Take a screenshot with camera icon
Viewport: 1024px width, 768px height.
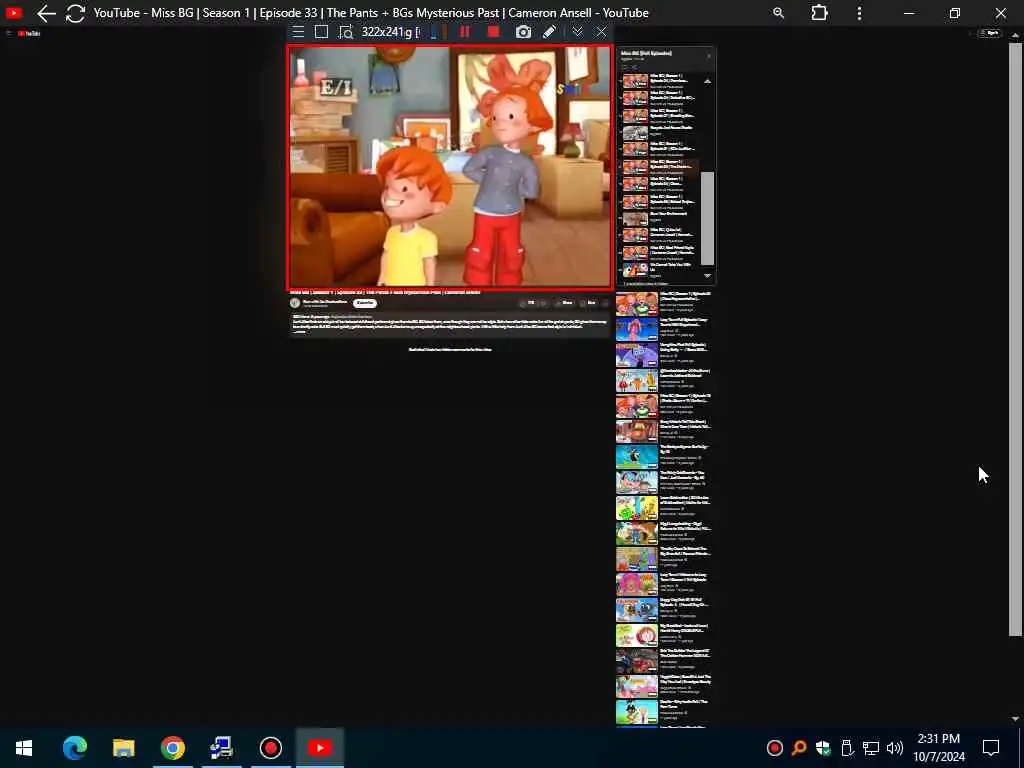point(523,32)
